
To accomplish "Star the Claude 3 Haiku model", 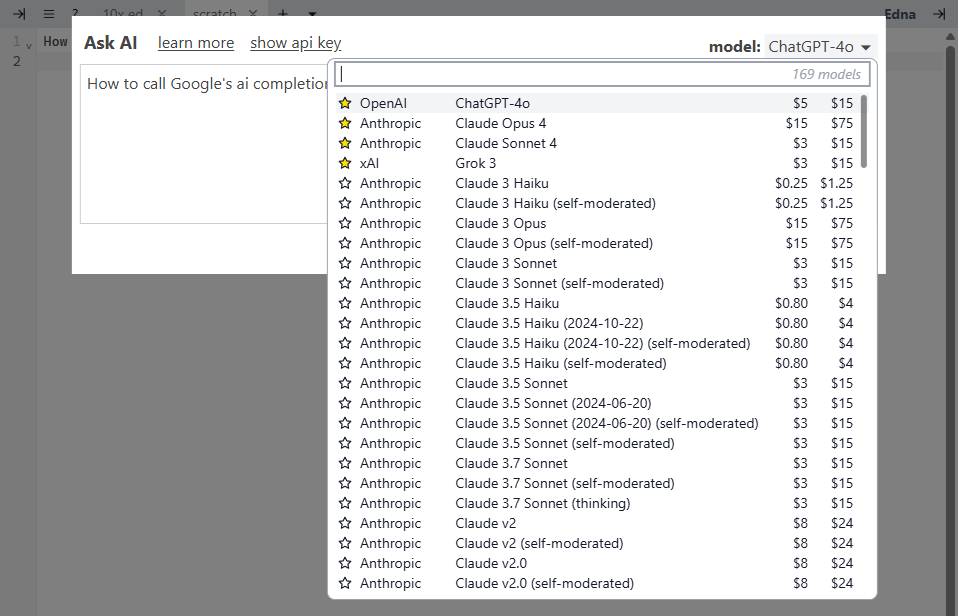I will (345, 183).
